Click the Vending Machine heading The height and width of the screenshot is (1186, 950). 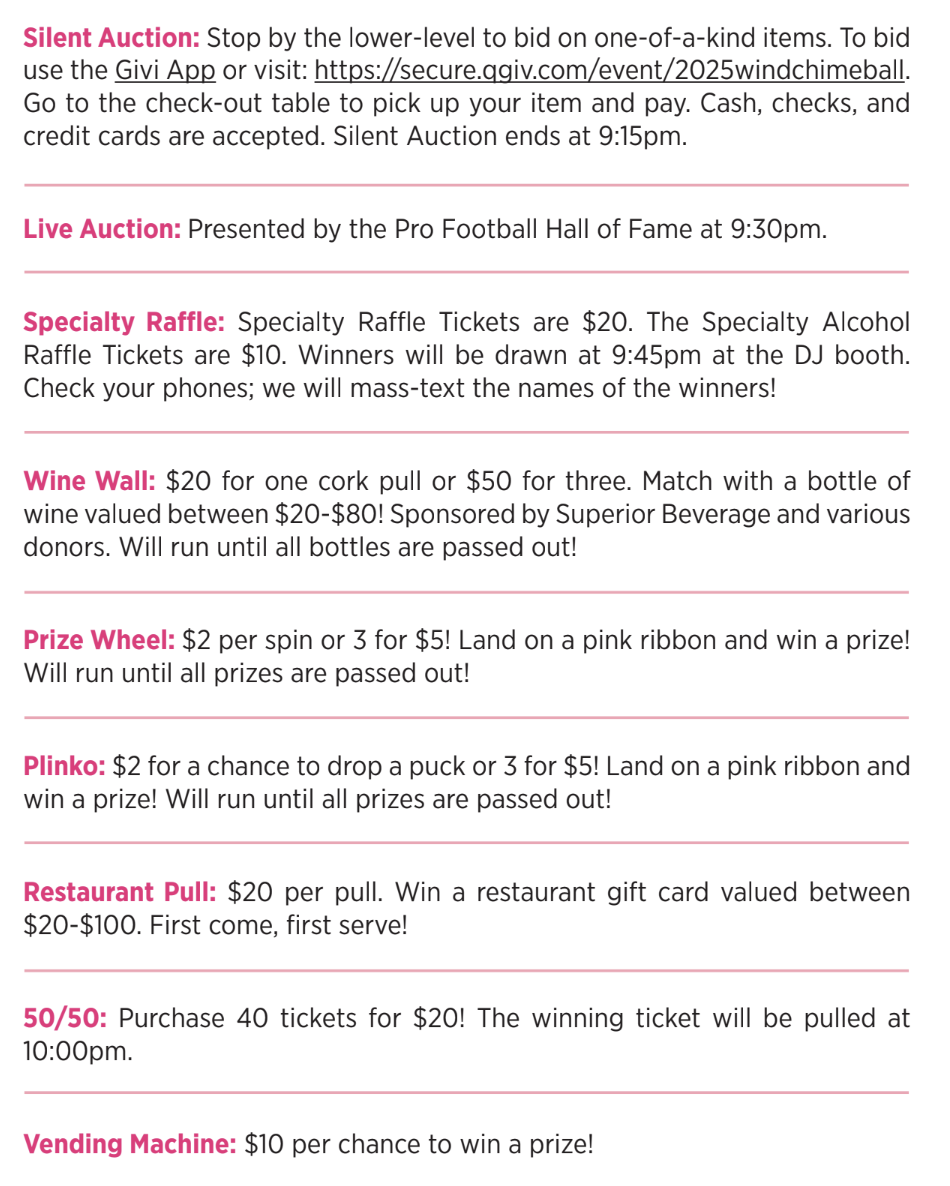[x=130, y=1144]
